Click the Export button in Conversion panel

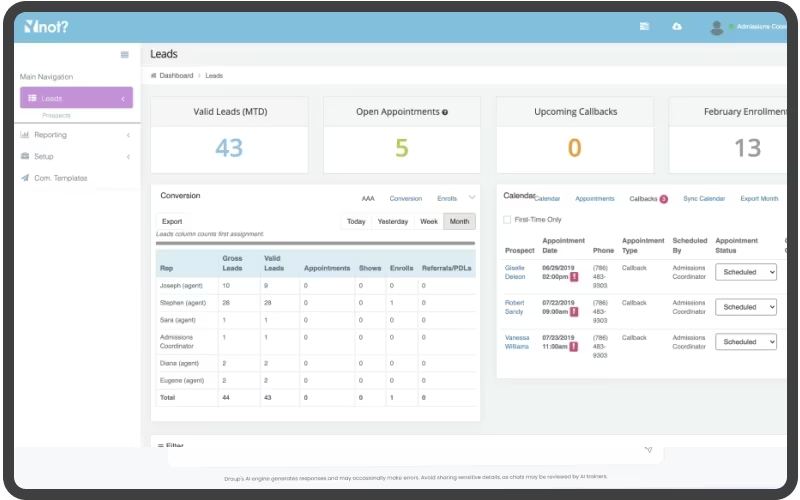click(172, 221)
